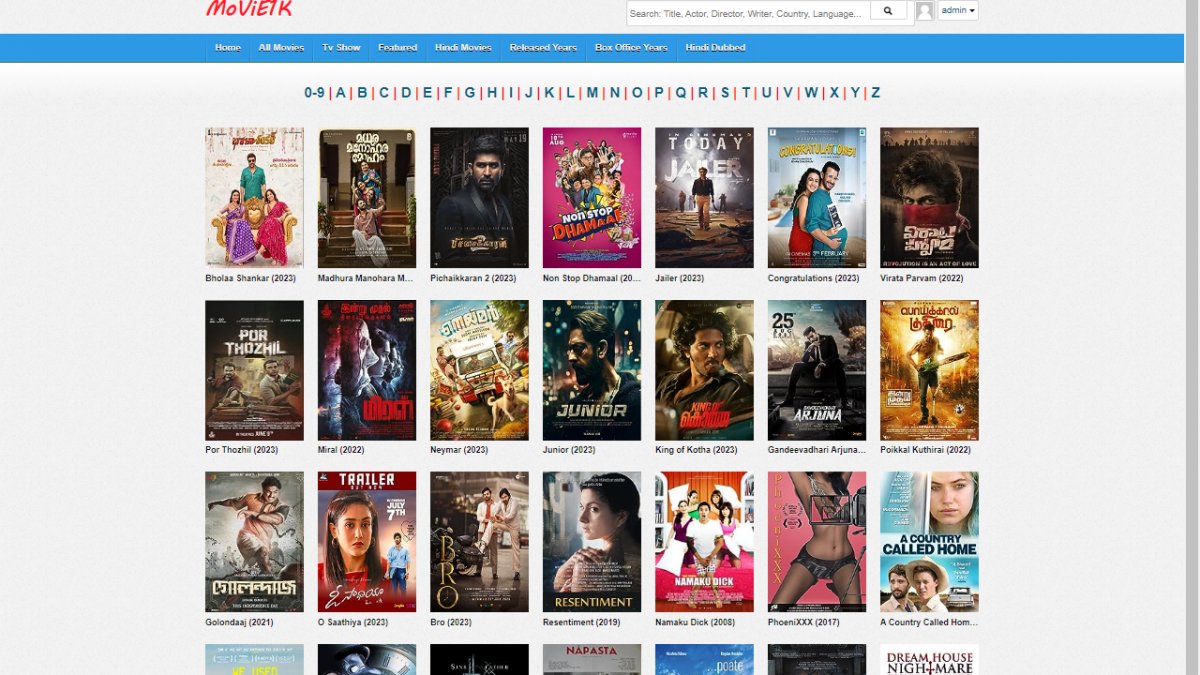Click the Resentiment (2019) title text

point(581,622)
